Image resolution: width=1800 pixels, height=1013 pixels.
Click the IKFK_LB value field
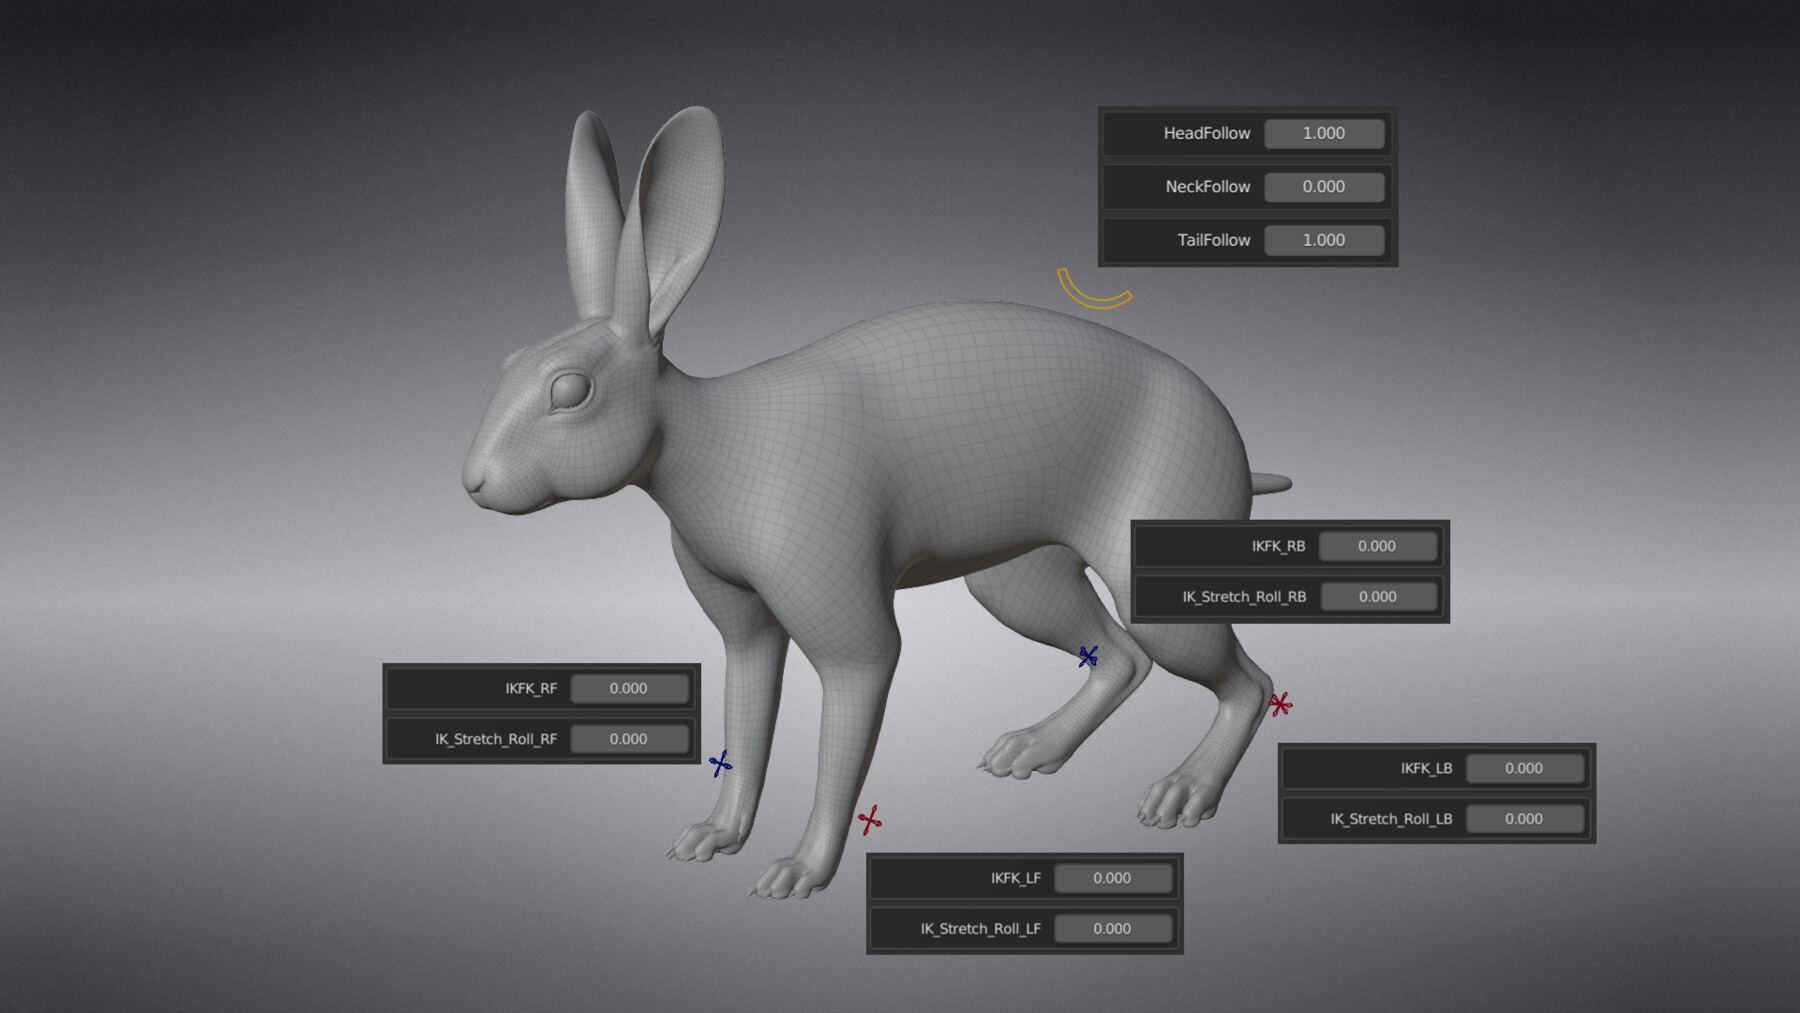[1524, 768]
